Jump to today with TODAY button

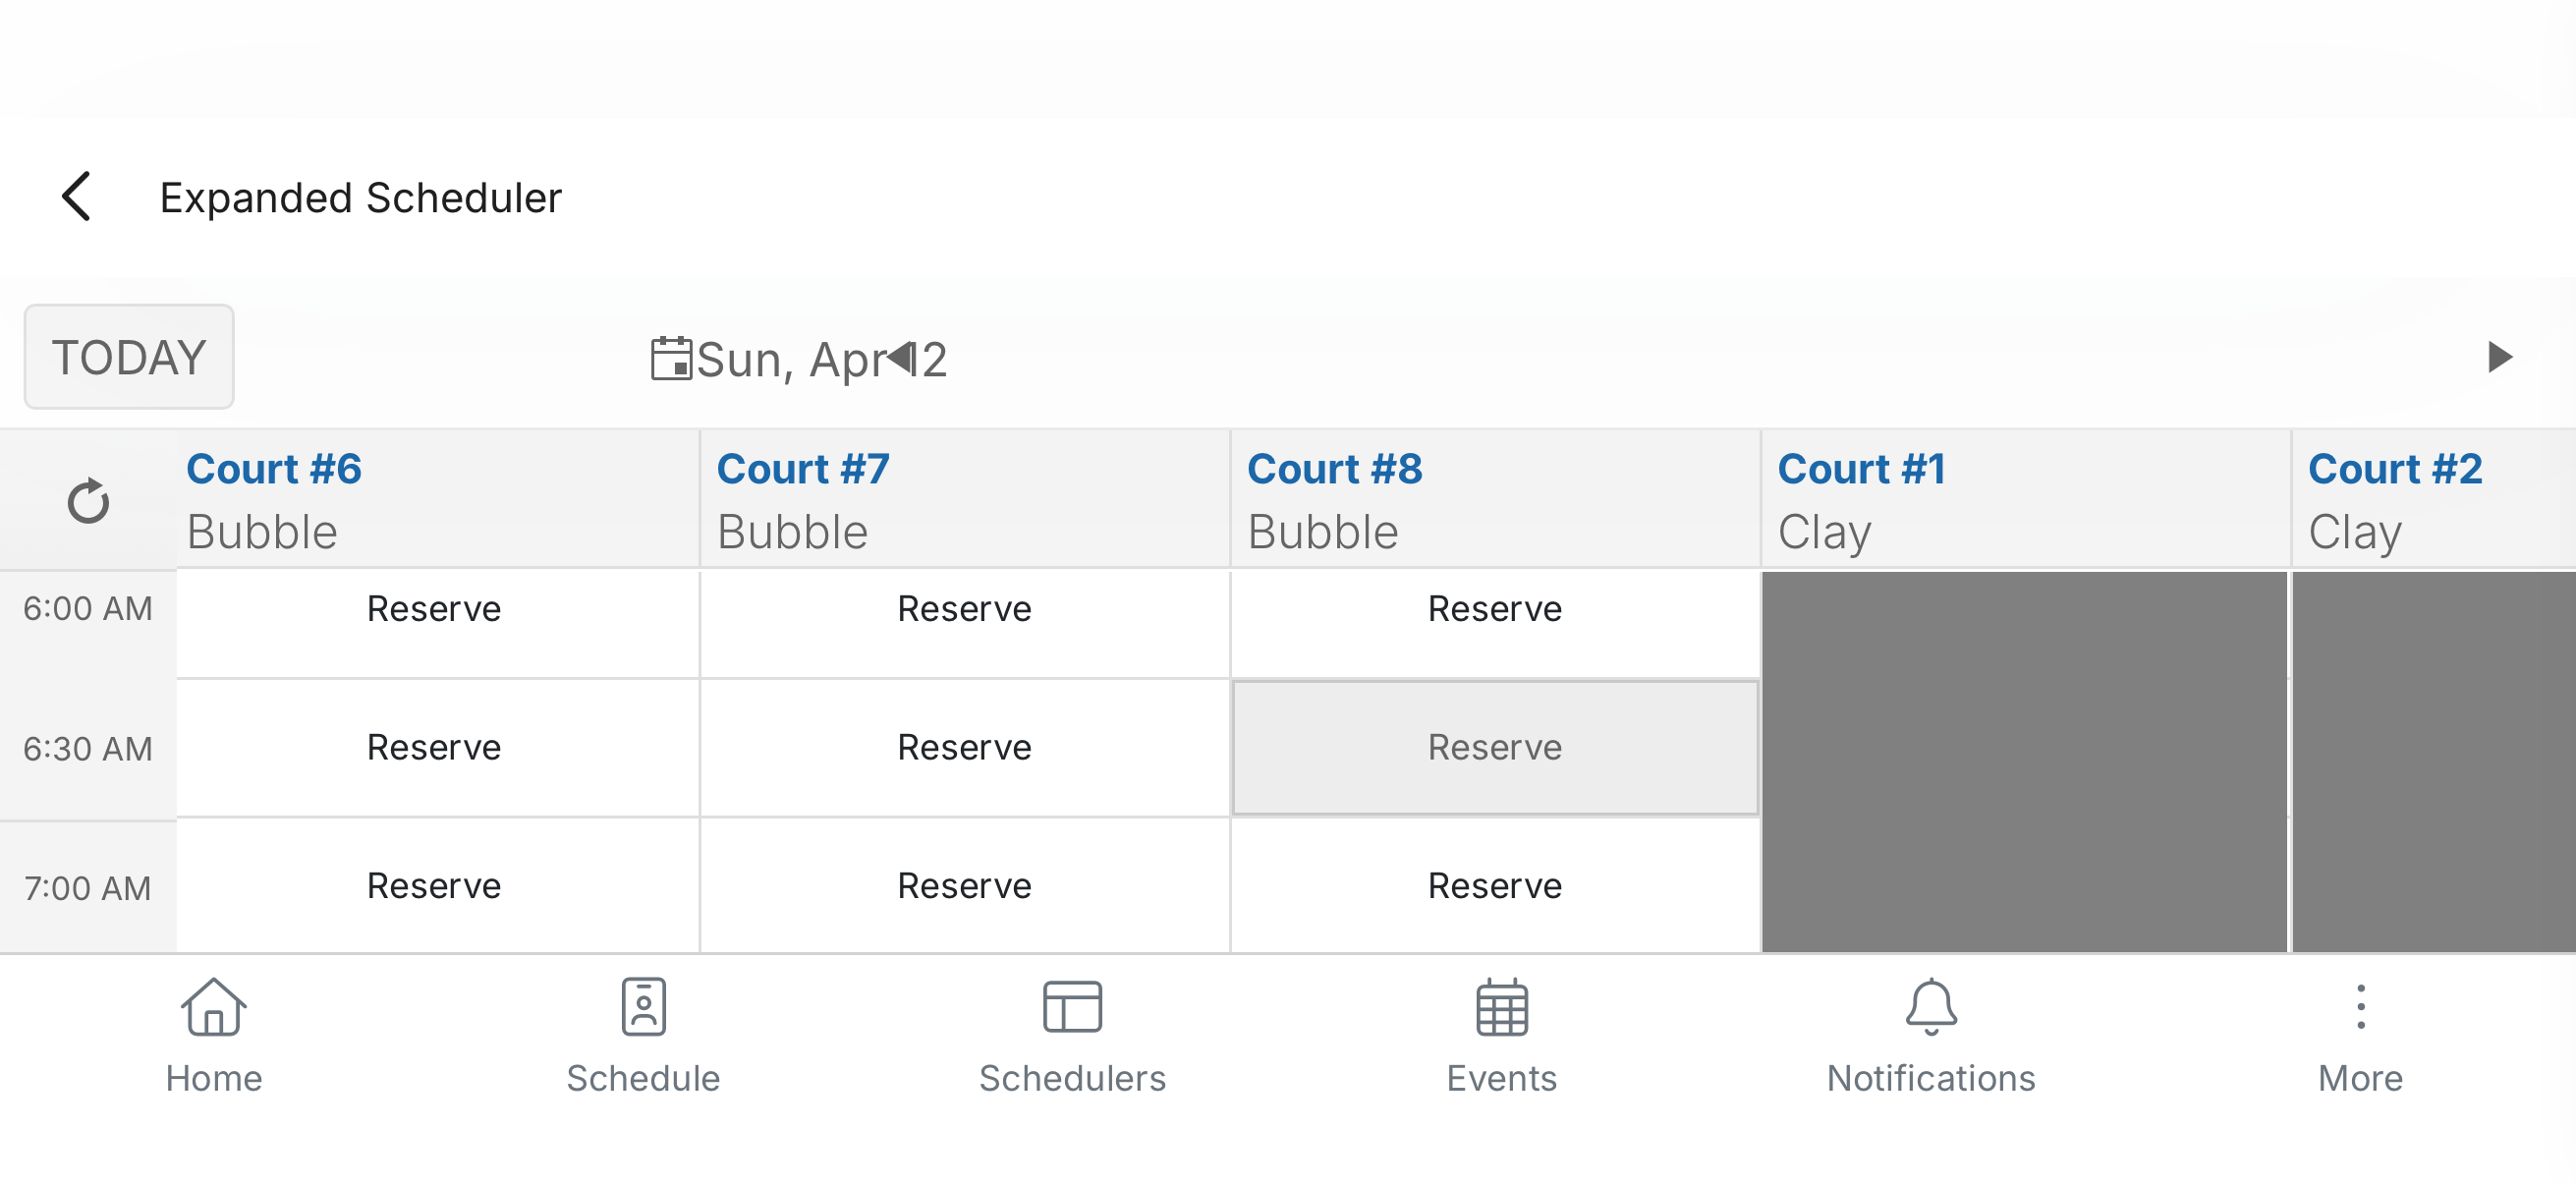[x=129, y=357]
